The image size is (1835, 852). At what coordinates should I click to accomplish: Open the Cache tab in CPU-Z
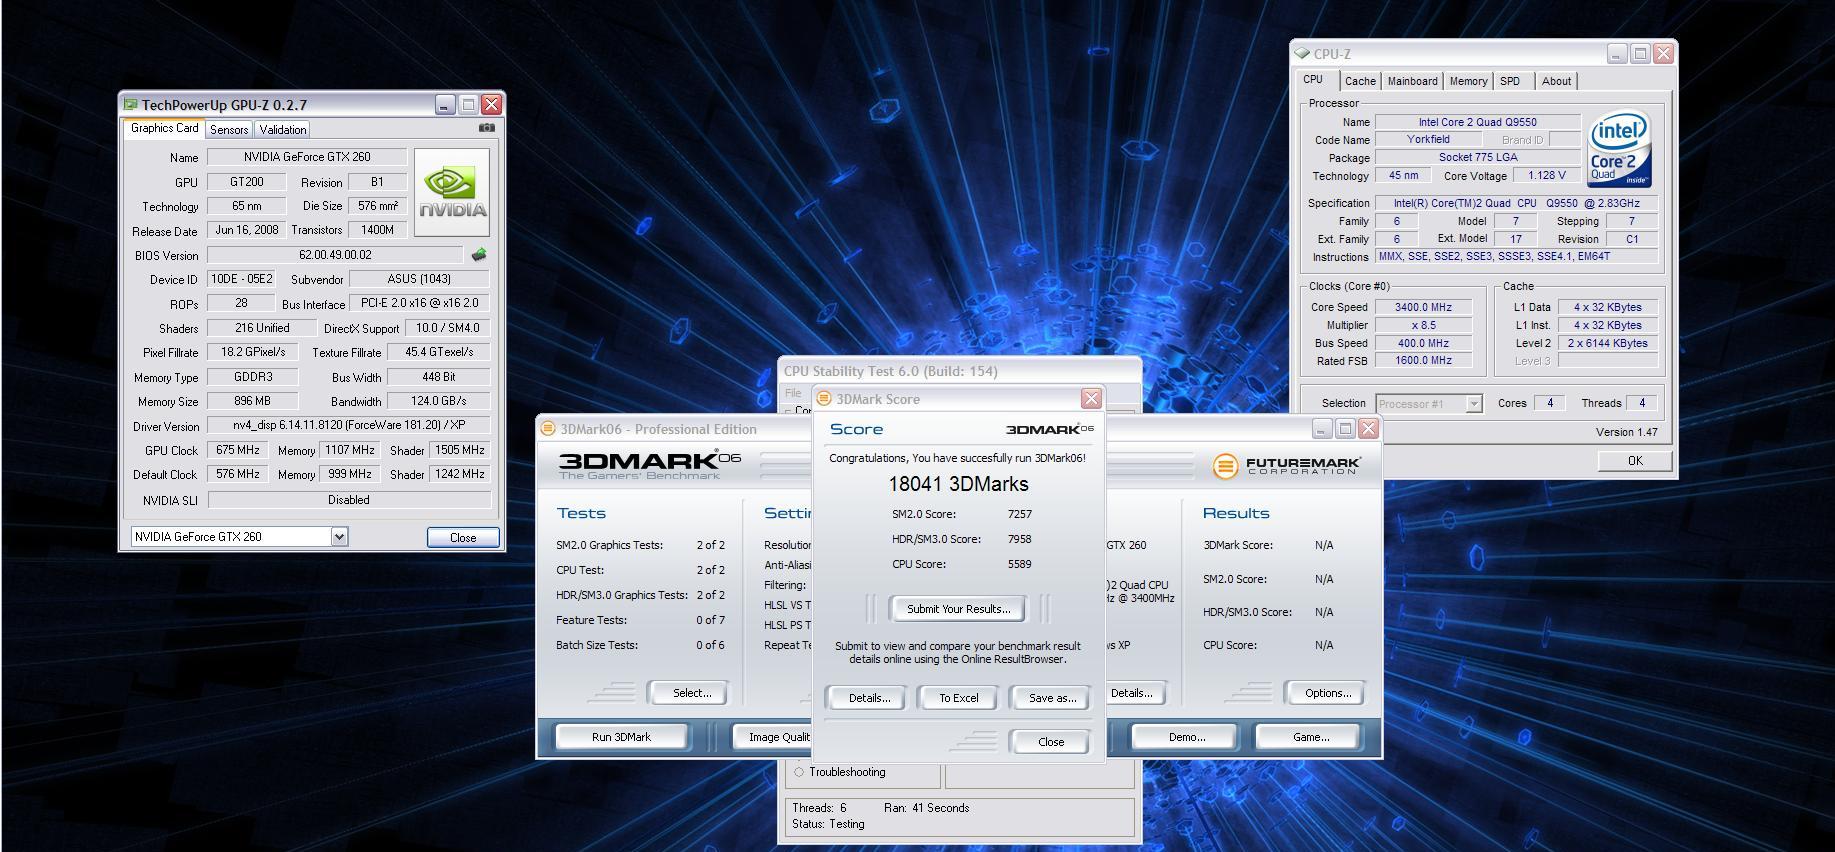pyautogui.click(x=1360, y=81)
